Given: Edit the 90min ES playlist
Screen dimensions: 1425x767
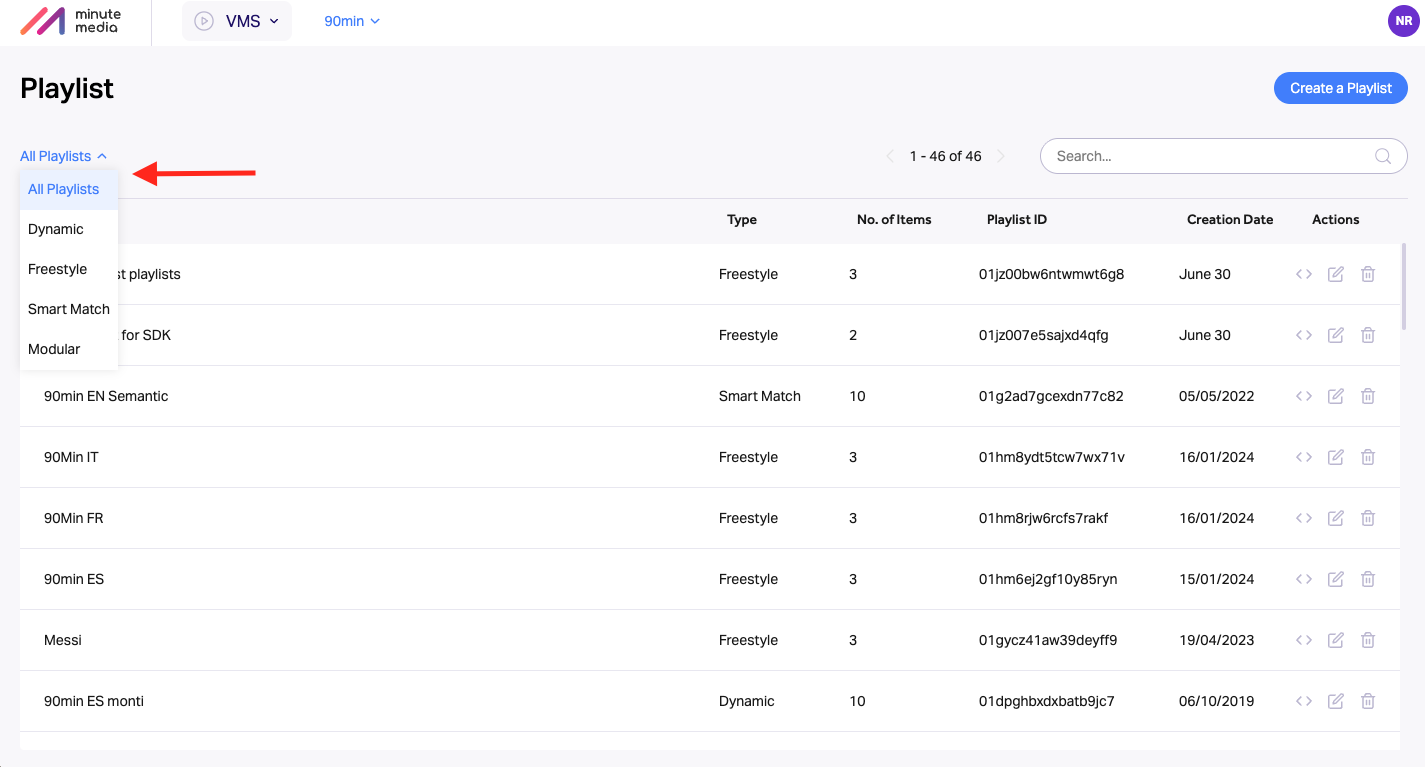Looking at the screenshot, I should pyautogui.click(x=1335, y=579).
